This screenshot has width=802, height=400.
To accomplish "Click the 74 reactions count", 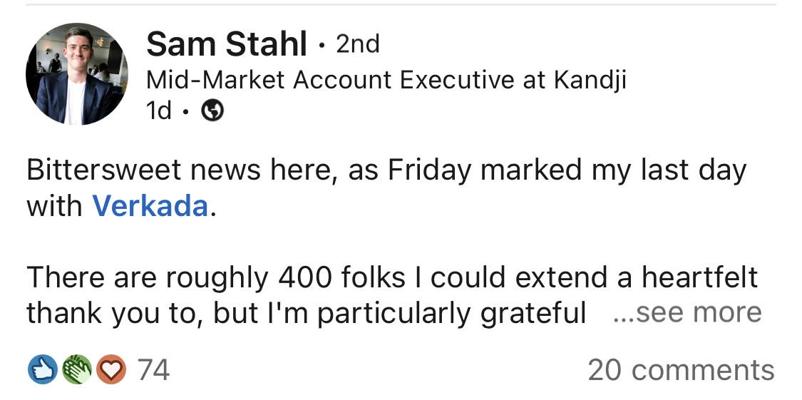I will (x=152, y=370).
